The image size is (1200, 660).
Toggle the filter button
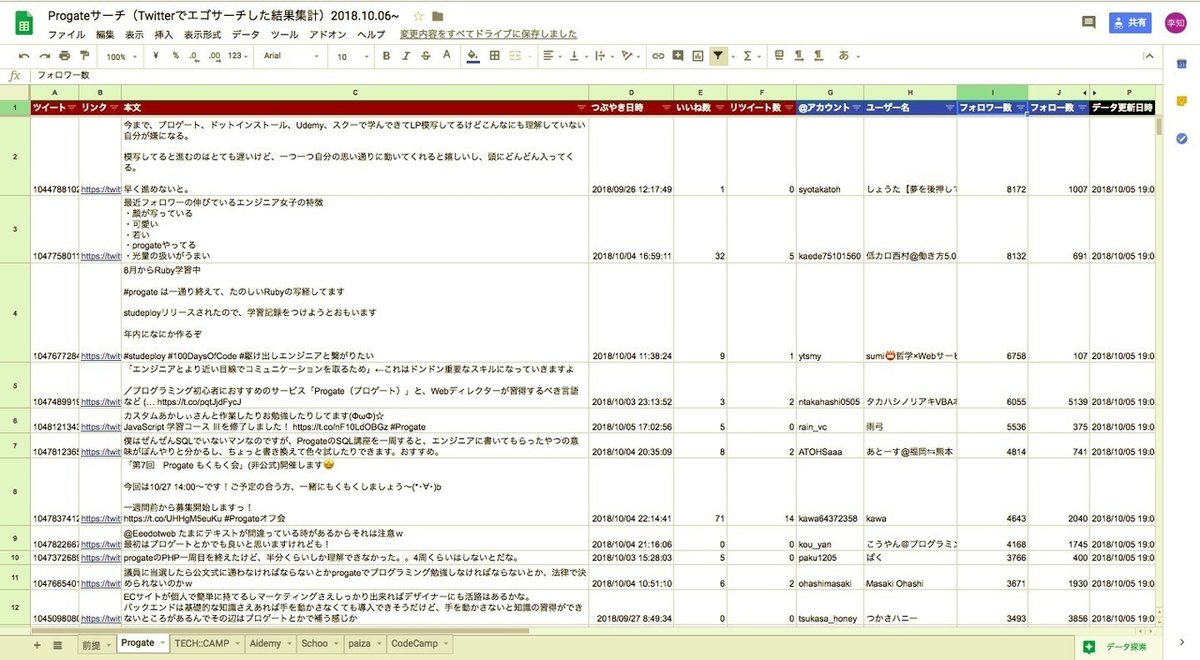point(719,56)
